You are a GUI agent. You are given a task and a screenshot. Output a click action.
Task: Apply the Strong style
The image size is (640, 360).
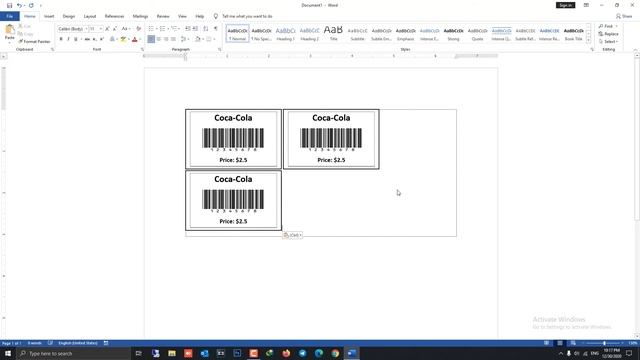pyautogui.click(x=453, y=33)
